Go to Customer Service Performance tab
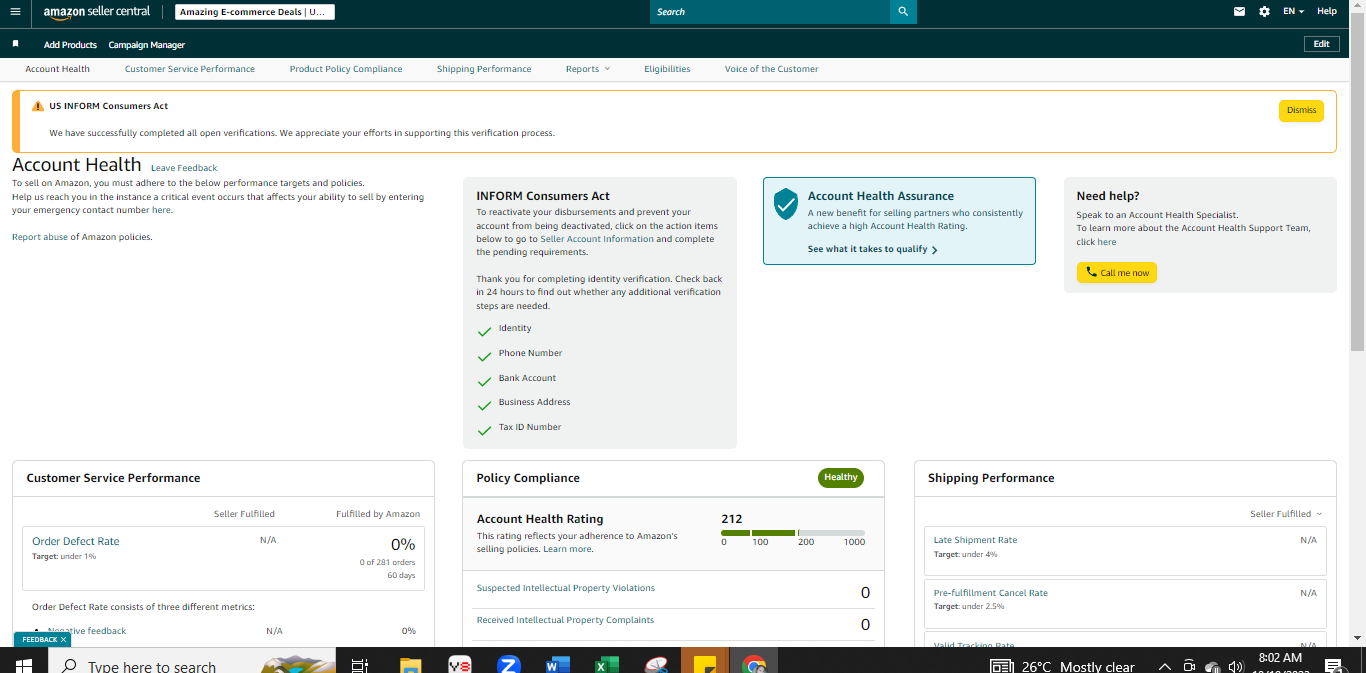This screenshot has height=673, width=1366. coord(190,69)
